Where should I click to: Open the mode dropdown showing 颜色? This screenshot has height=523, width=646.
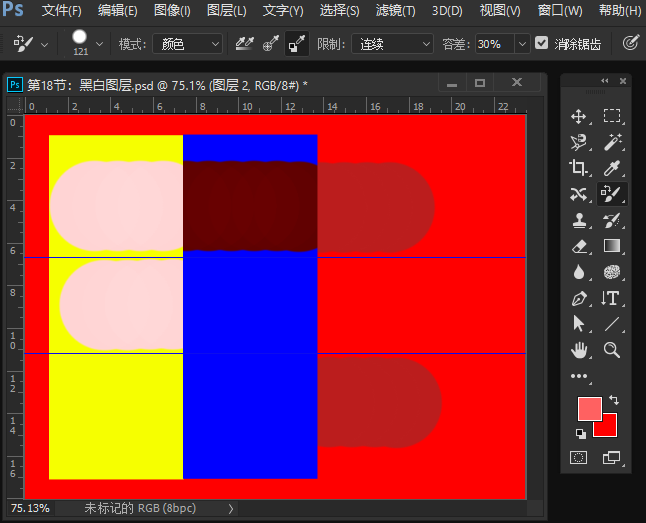[x=187, y=44]
